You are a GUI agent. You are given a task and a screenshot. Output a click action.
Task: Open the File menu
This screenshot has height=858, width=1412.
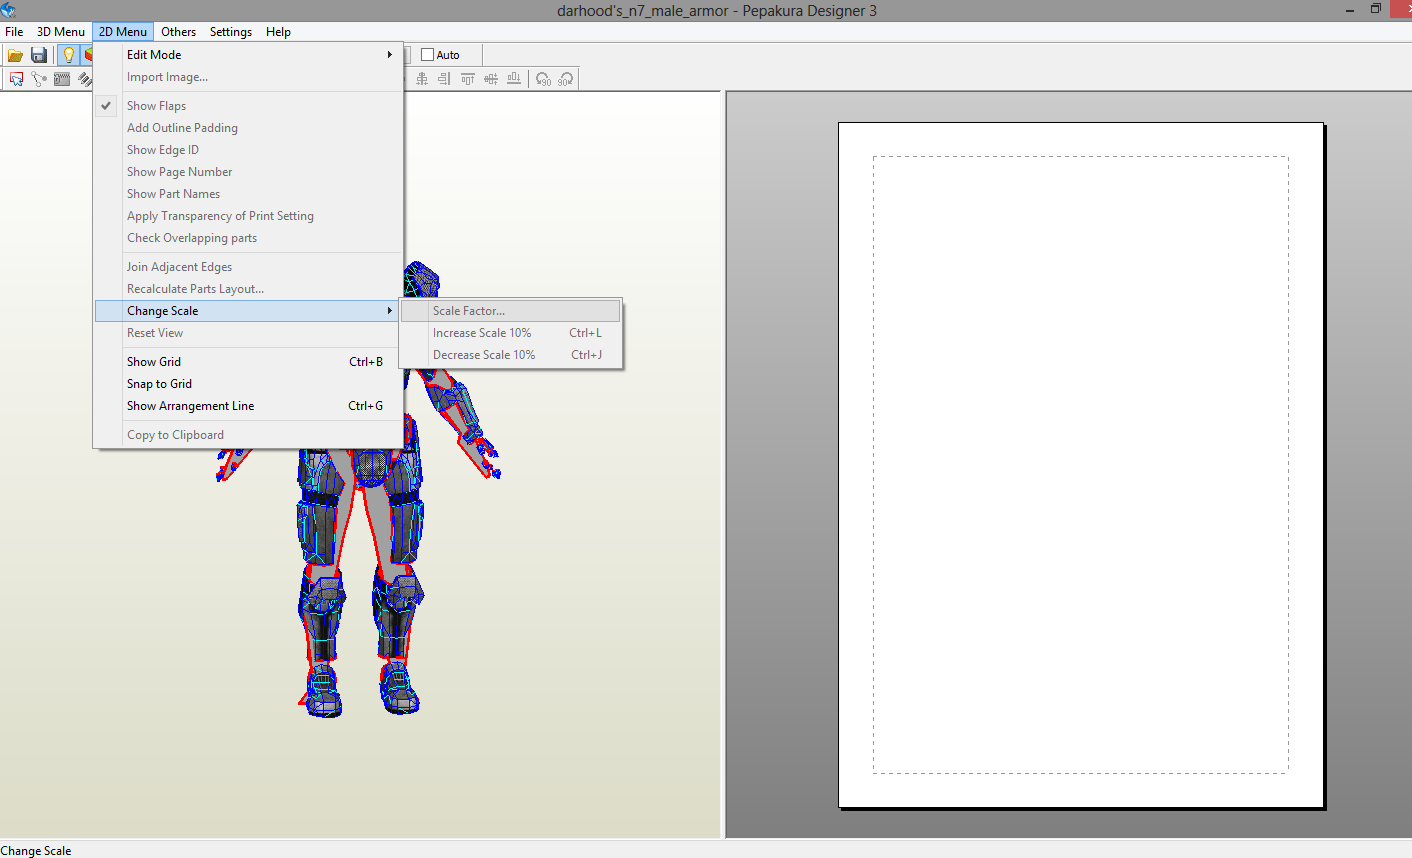[x=14, y=32]
